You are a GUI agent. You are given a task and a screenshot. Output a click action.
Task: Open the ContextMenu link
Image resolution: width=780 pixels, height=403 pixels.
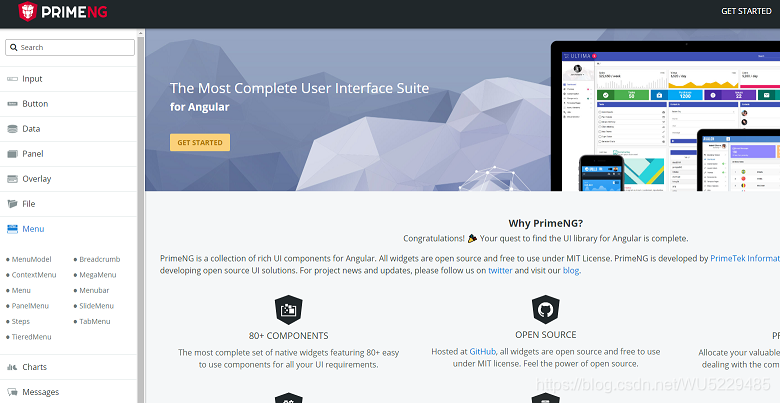point(34,275)
